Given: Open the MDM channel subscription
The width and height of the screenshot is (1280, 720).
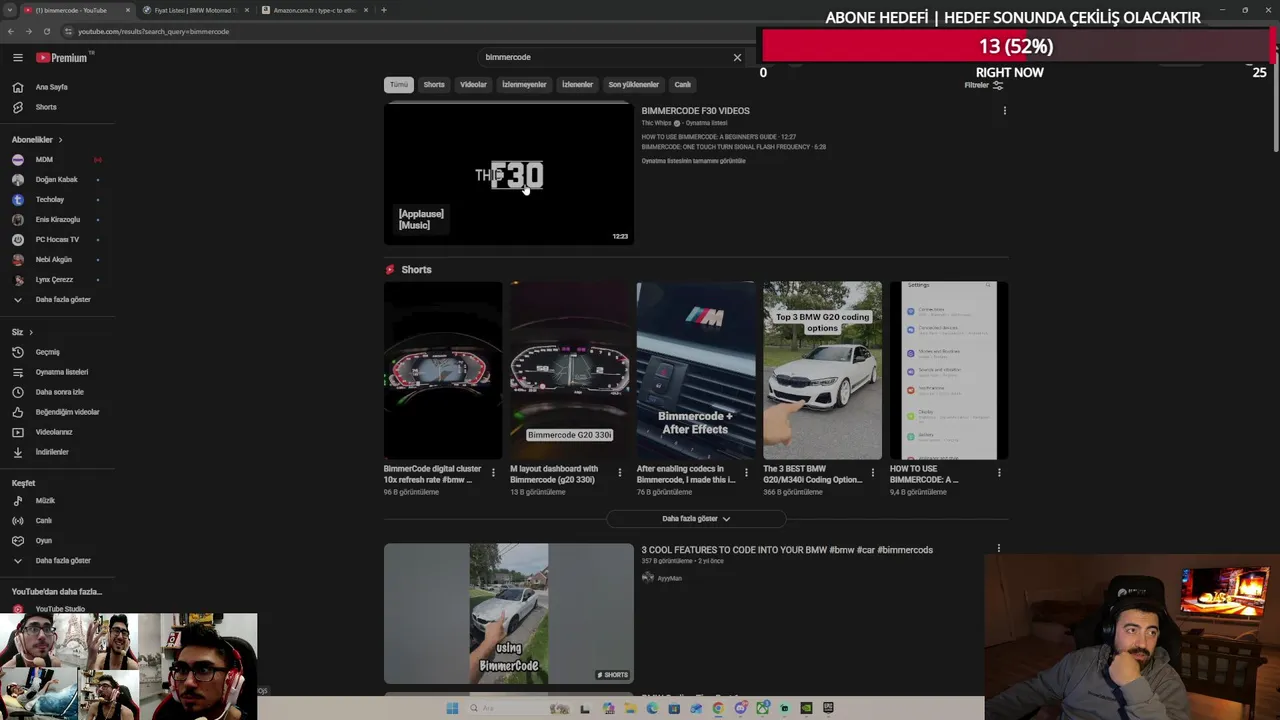Looking at the screenshot, I should [44, 159].
